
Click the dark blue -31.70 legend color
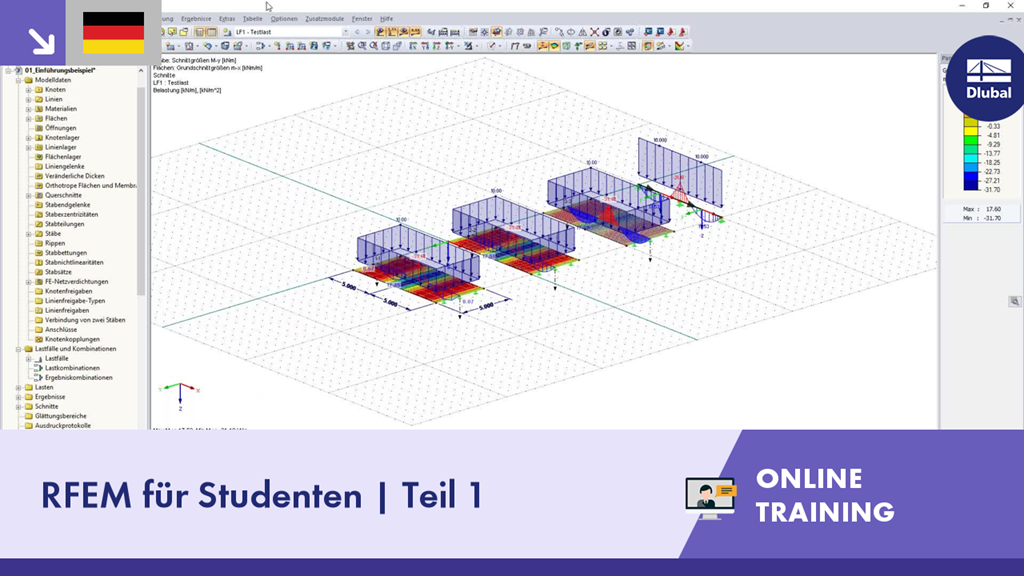pyautogui.click(x=971, y=185)
